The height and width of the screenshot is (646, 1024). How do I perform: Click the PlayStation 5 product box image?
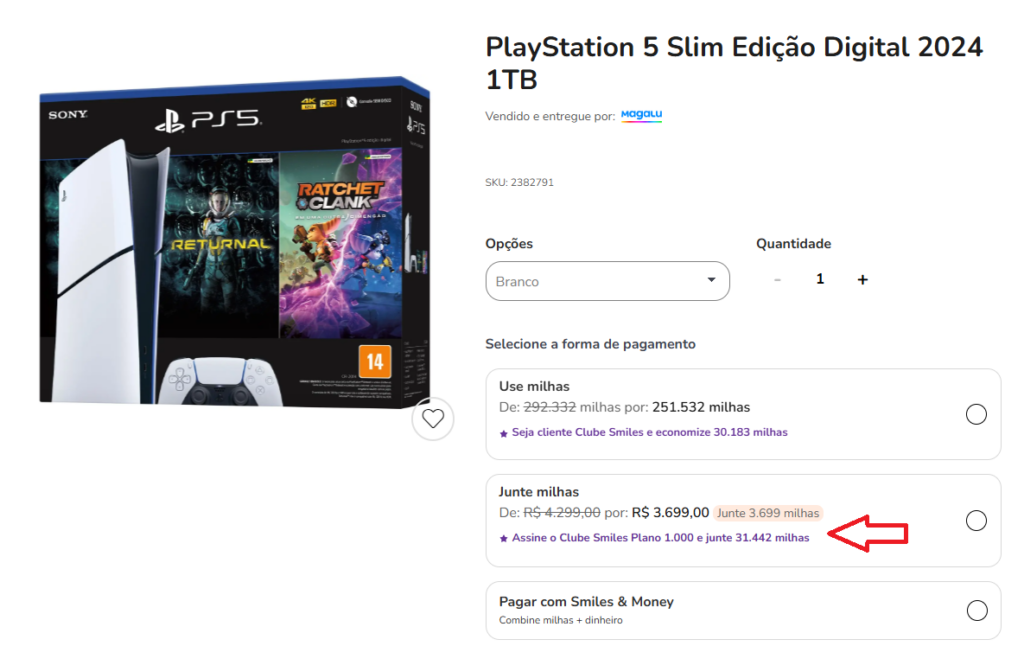(x=234, y=242)
